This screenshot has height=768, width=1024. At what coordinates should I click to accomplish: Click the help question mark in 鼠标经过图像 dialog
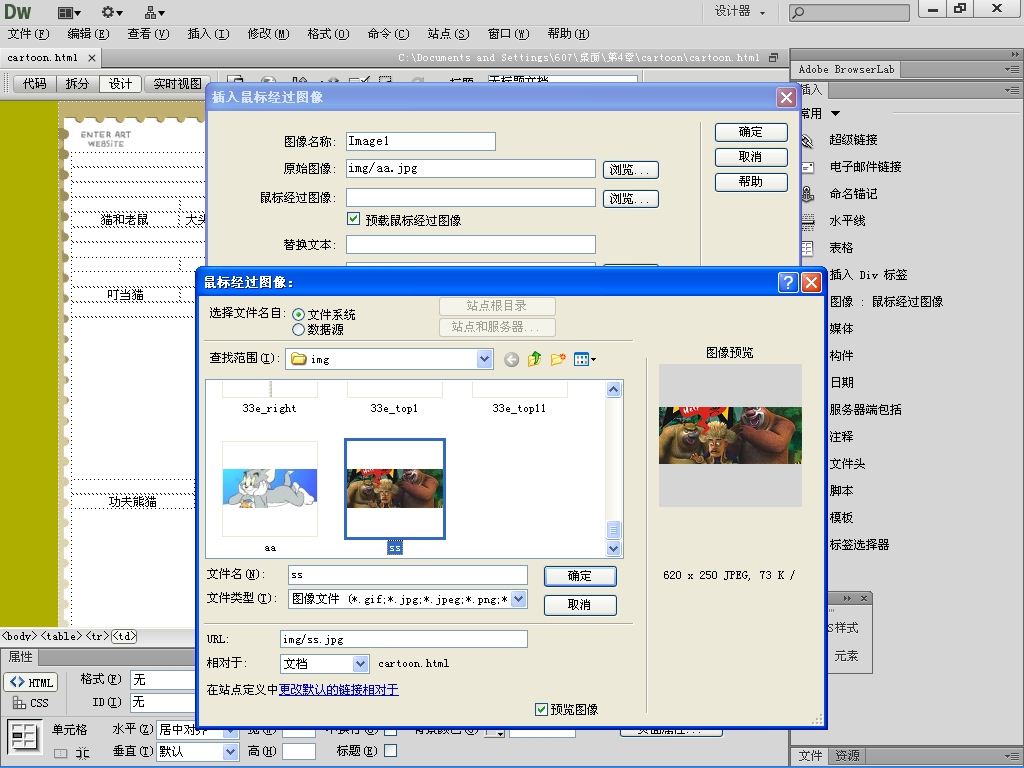tap(788, 282)
